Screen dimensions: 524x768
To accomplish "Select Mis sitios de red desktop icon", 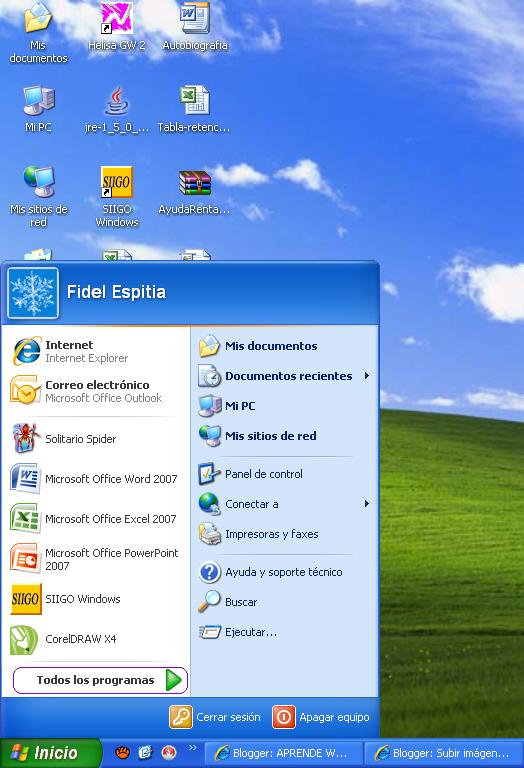I will tap(38, 197).
